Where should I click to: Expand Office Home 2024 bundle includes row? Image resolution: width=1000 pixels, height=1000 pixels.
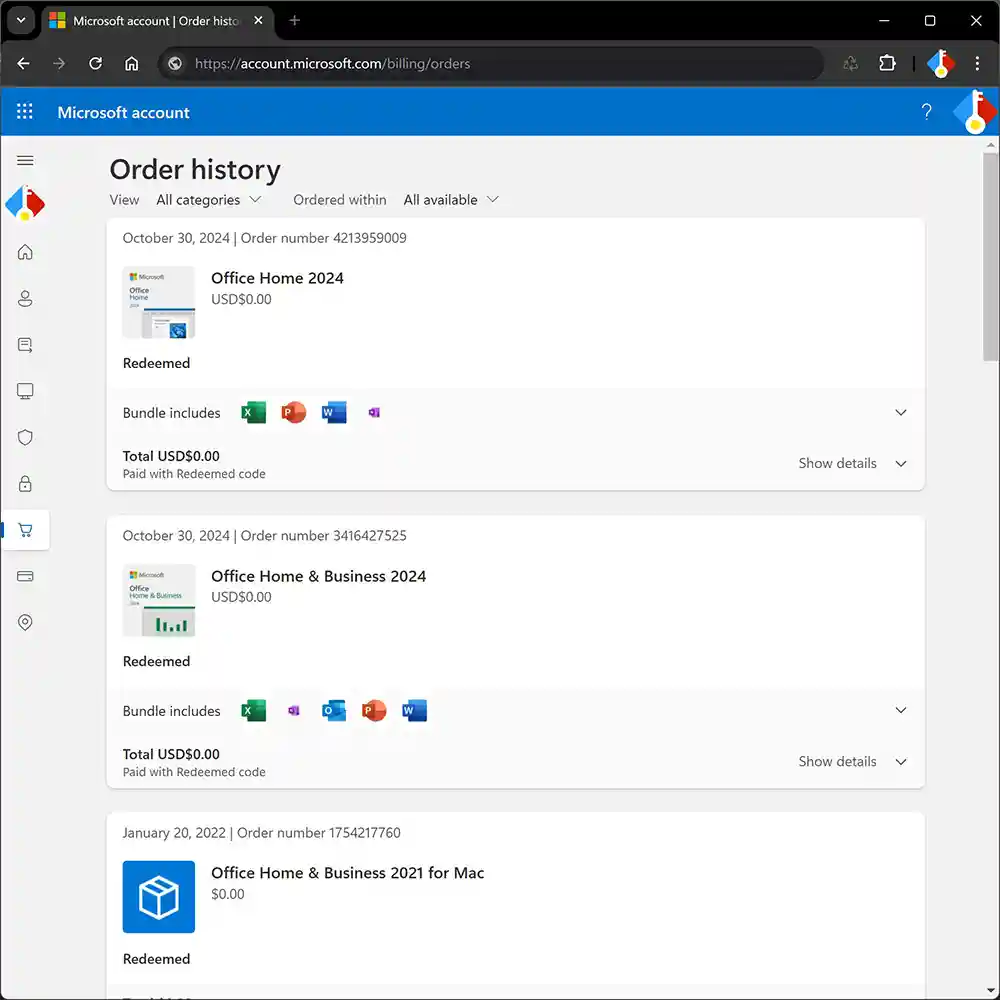pos(900,413)
